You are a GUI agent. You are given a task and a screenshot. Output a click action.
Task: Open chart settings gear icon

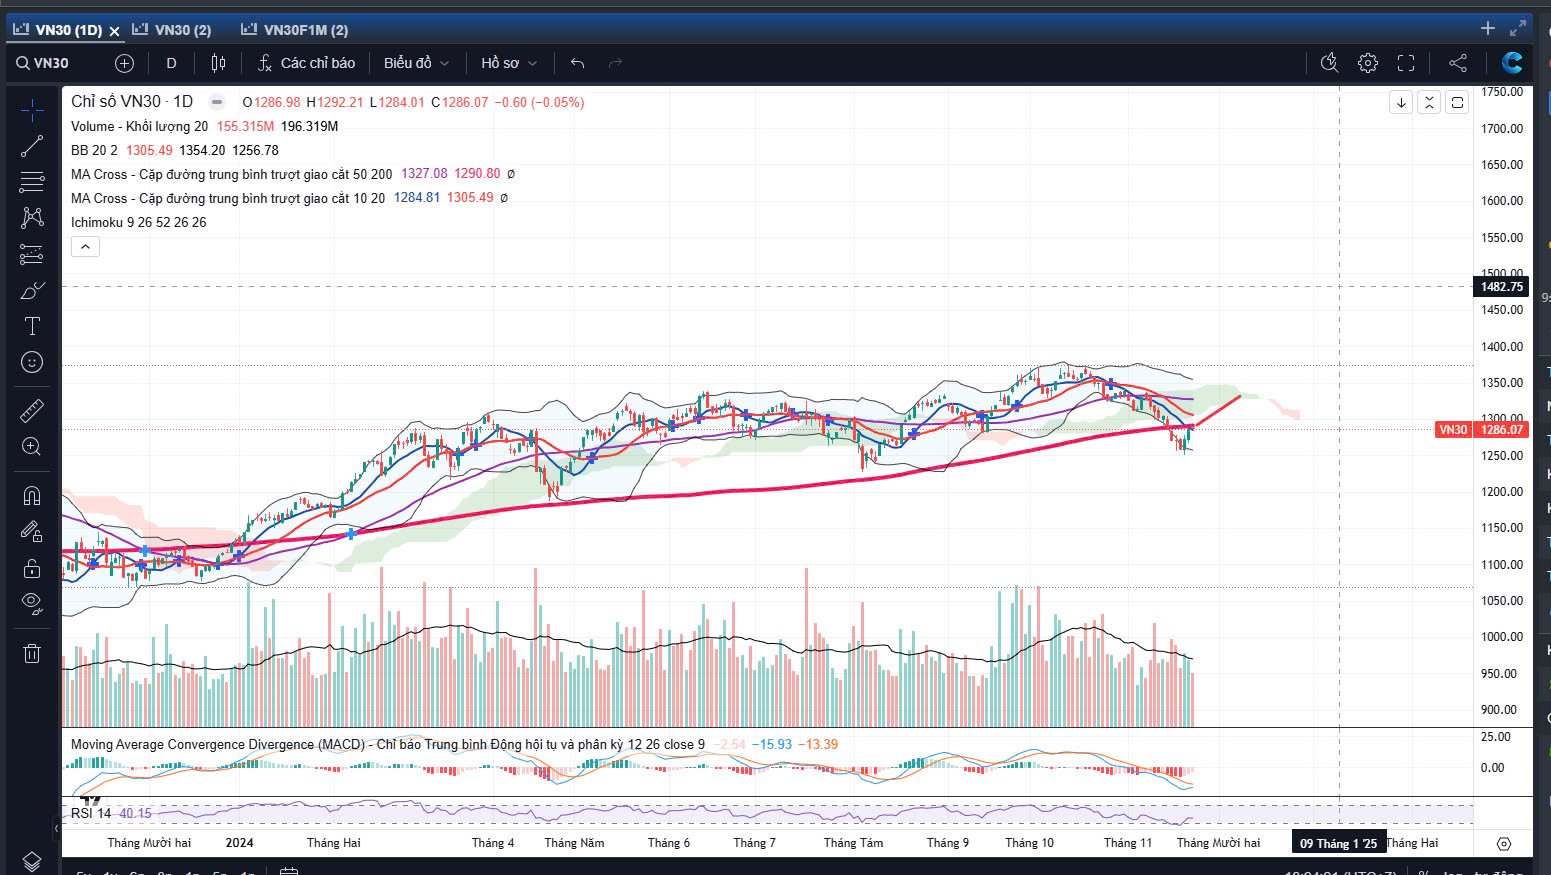pos(1368,63)
